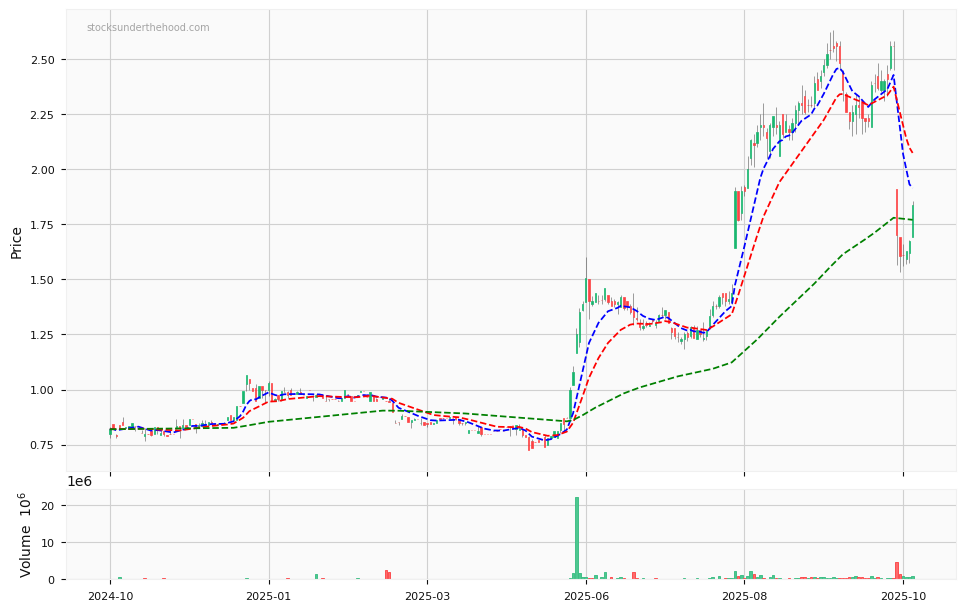This screenshot has height=611, width=966.
Task: Click the tallest green volume bar
Action: 577,538
